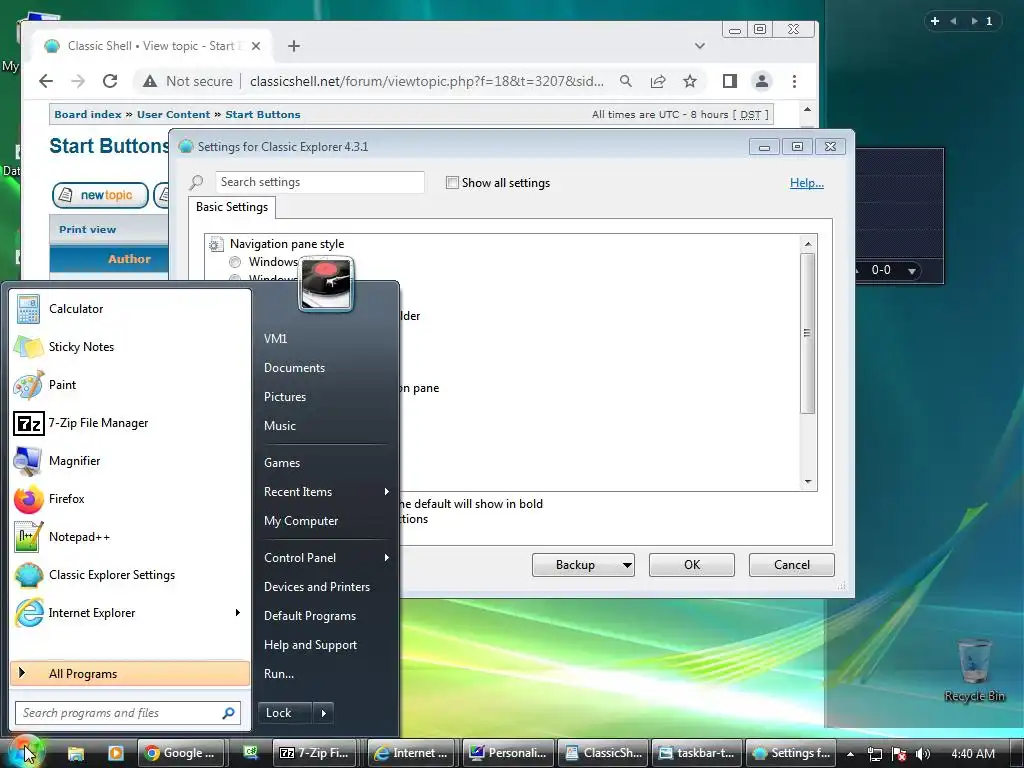Switch to Internet Explorer taskbar button
Screen dimensions: 1024x768
coord(413,753)
